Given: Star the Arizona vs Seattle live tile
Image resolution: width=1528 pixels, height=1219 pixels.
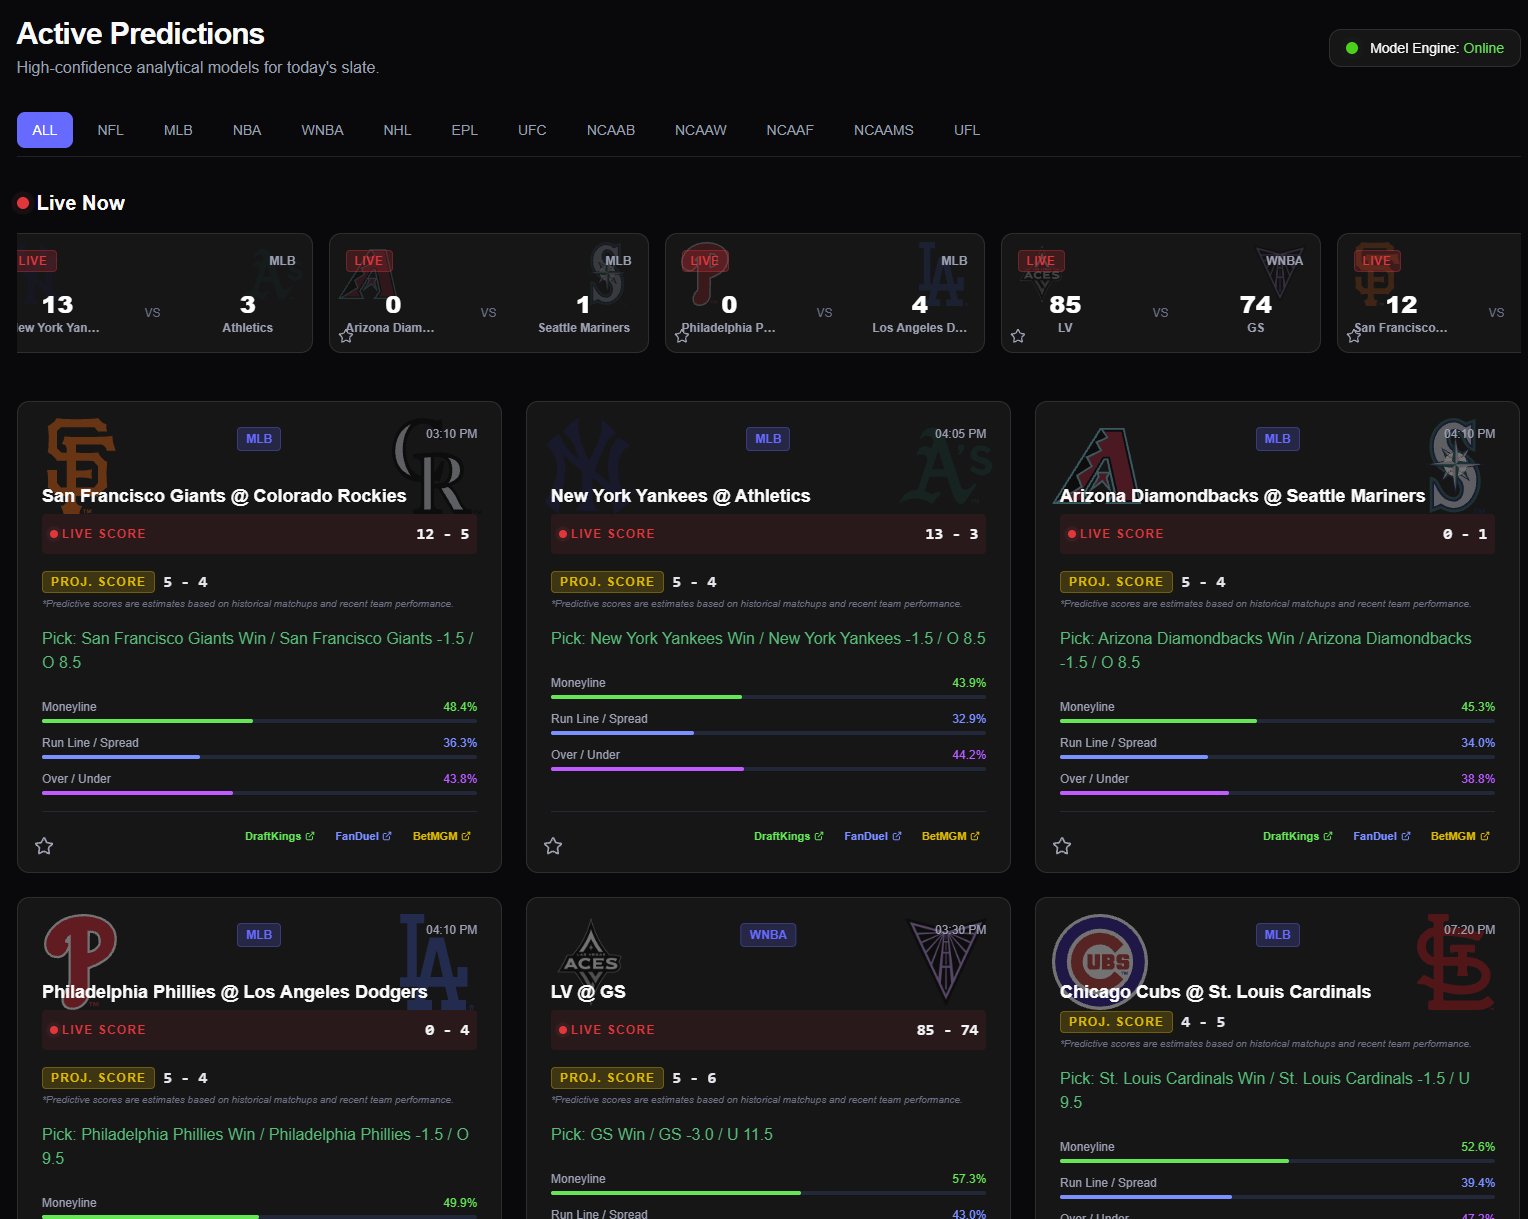Looking at the screenshot, I should [346, 336].
